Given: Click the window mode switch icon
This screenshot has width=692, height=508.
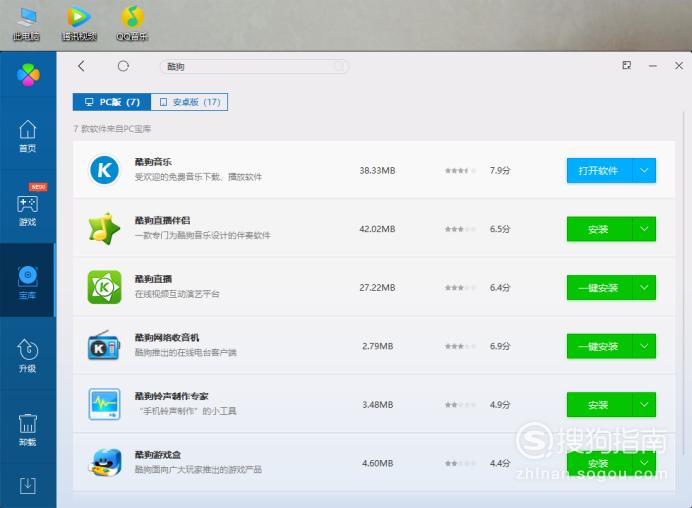Looking at the screenshot, I should (x=626, y=65).
